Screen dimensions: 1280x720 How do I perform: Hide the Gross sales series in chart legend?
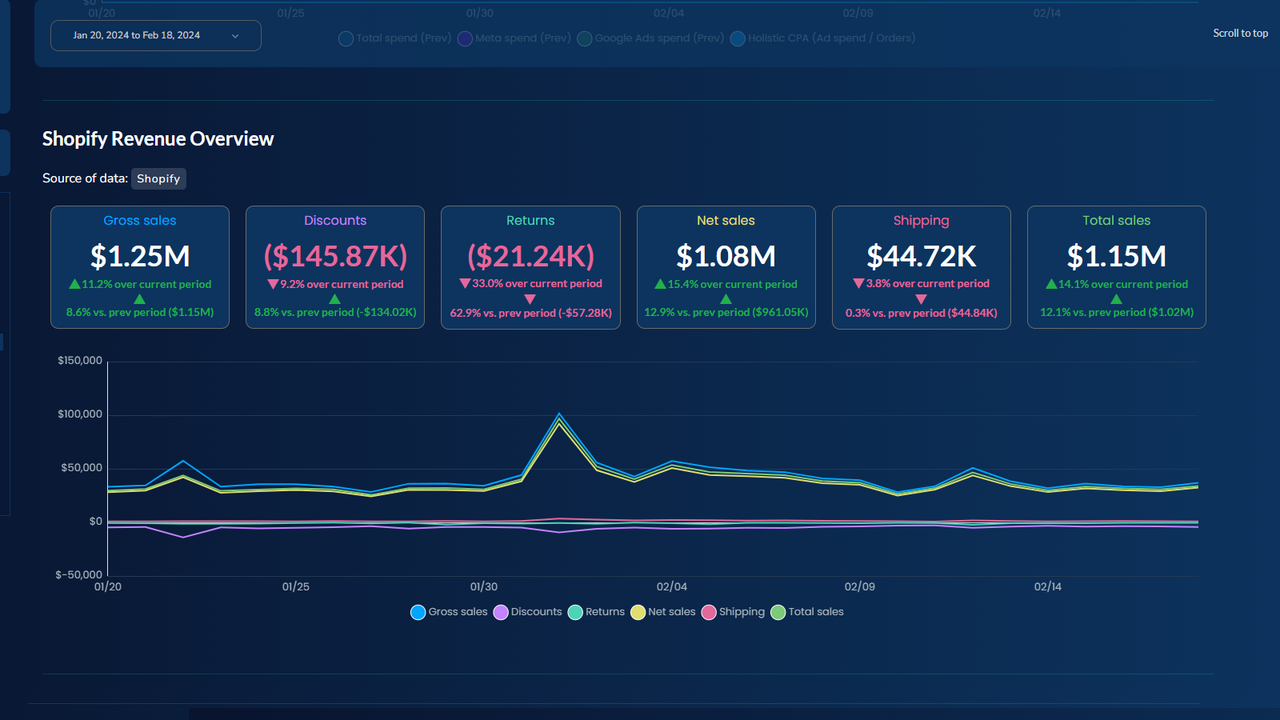[449, 612]
